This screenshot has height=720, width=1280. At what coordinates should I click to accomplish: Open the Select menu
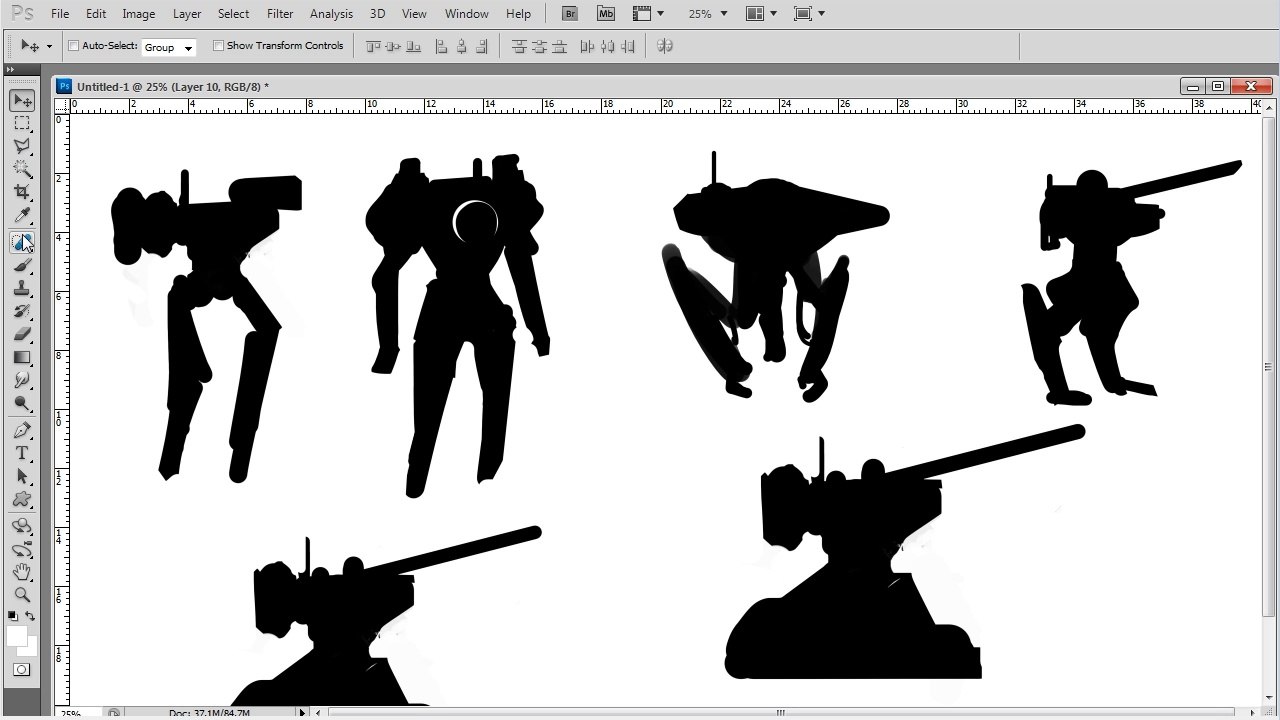tap(234, 14)
